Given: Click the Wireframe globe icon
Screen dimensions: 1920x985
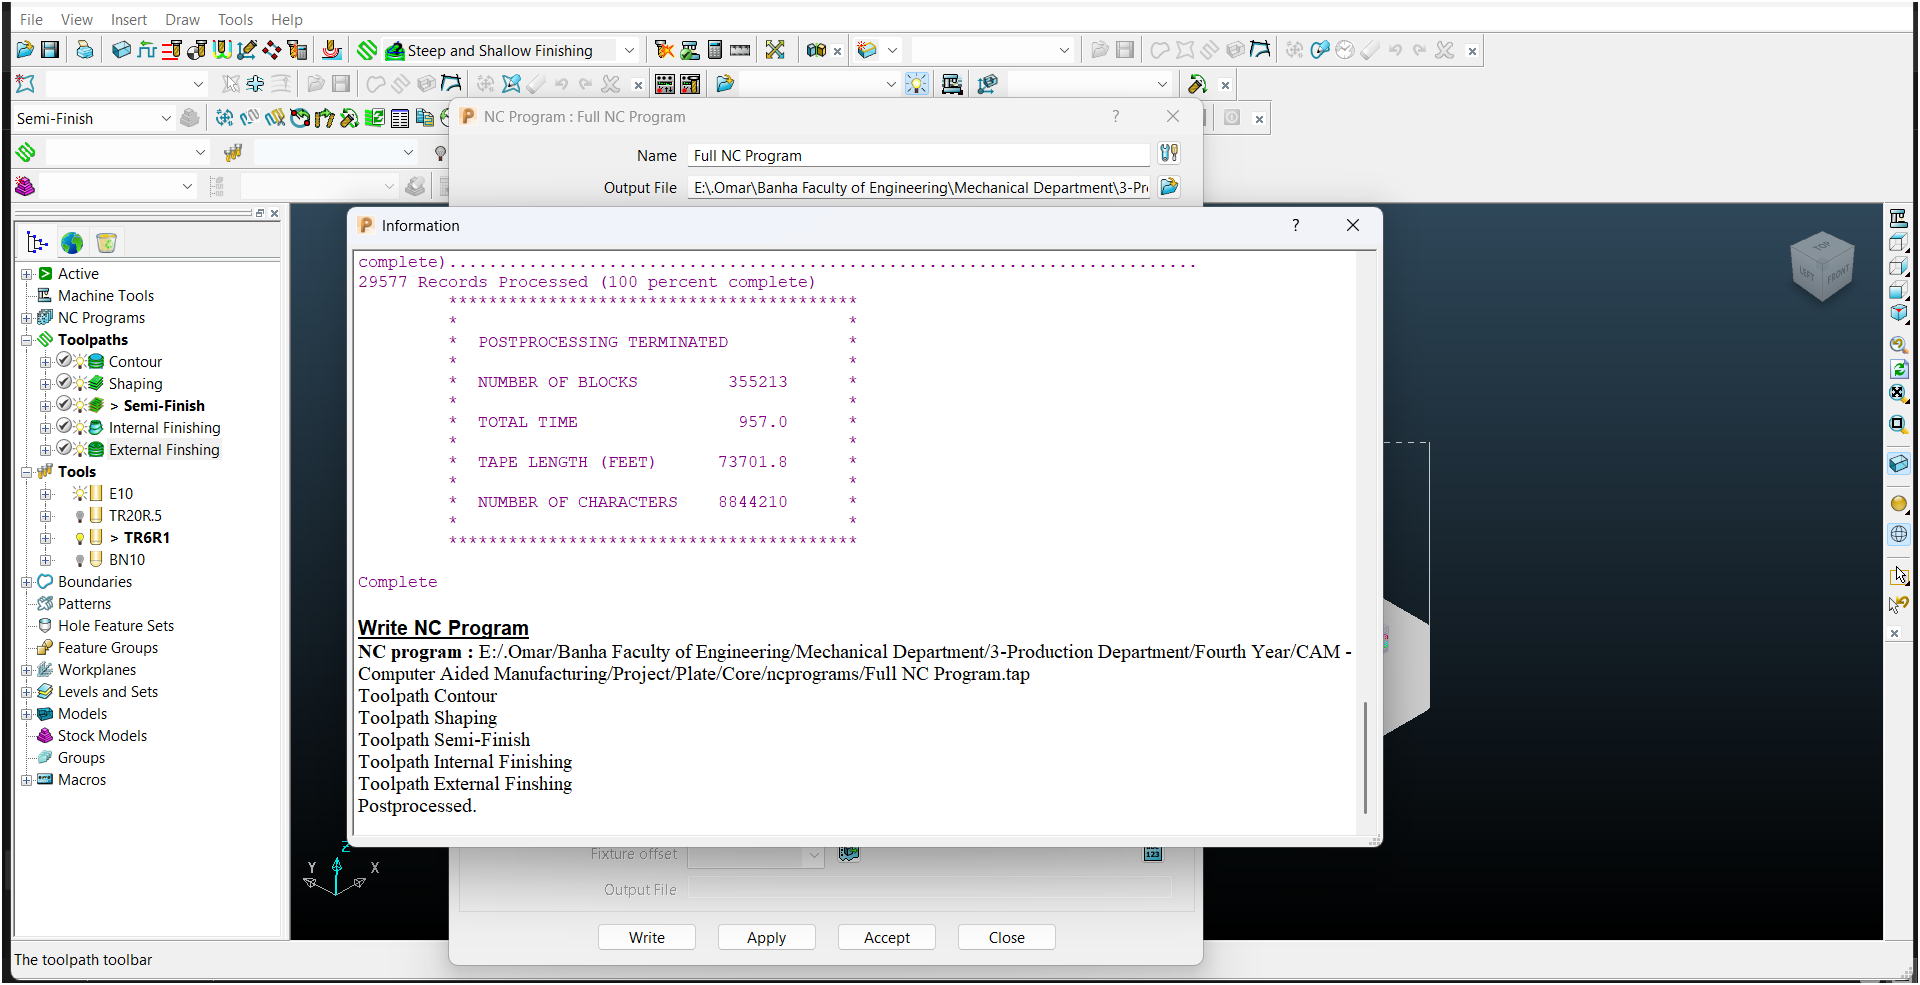Looking at the screenshot, I should 1898,534.
